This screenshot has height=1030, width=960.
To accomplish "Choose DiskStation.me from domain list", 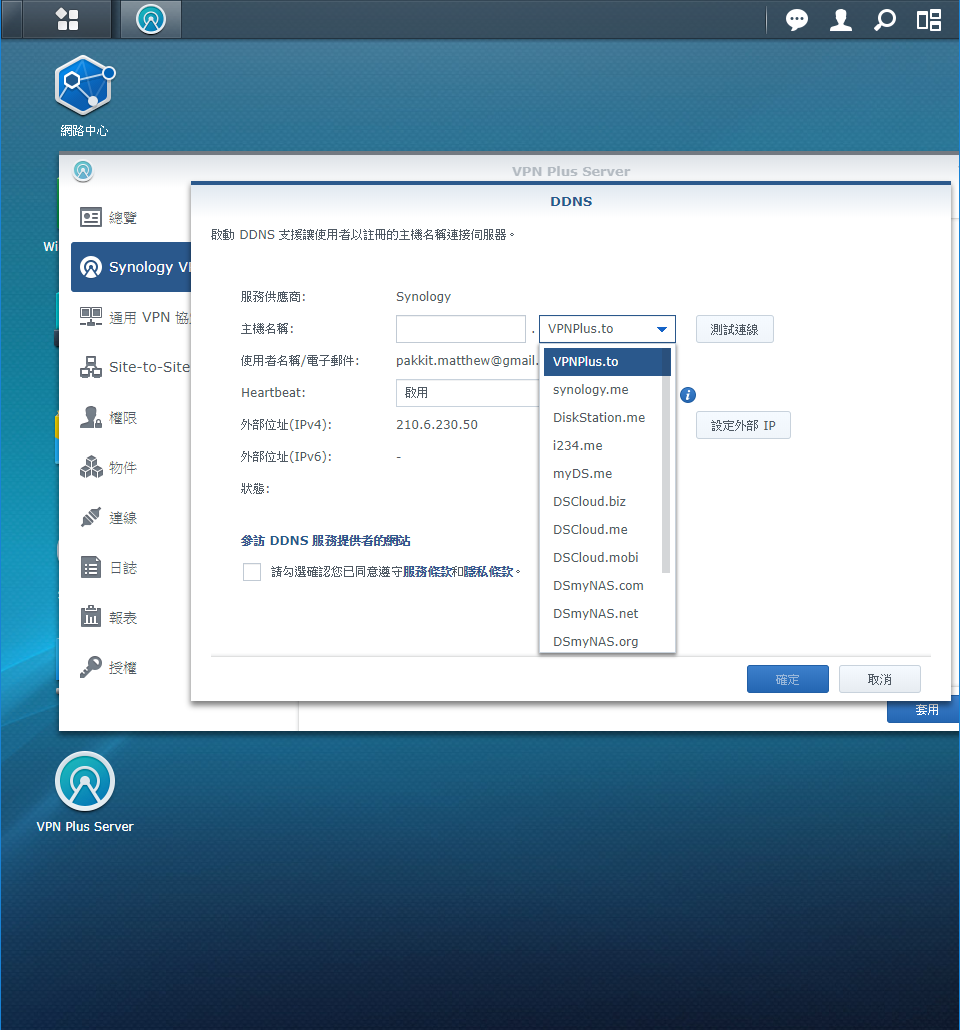I will coord(603,418).
